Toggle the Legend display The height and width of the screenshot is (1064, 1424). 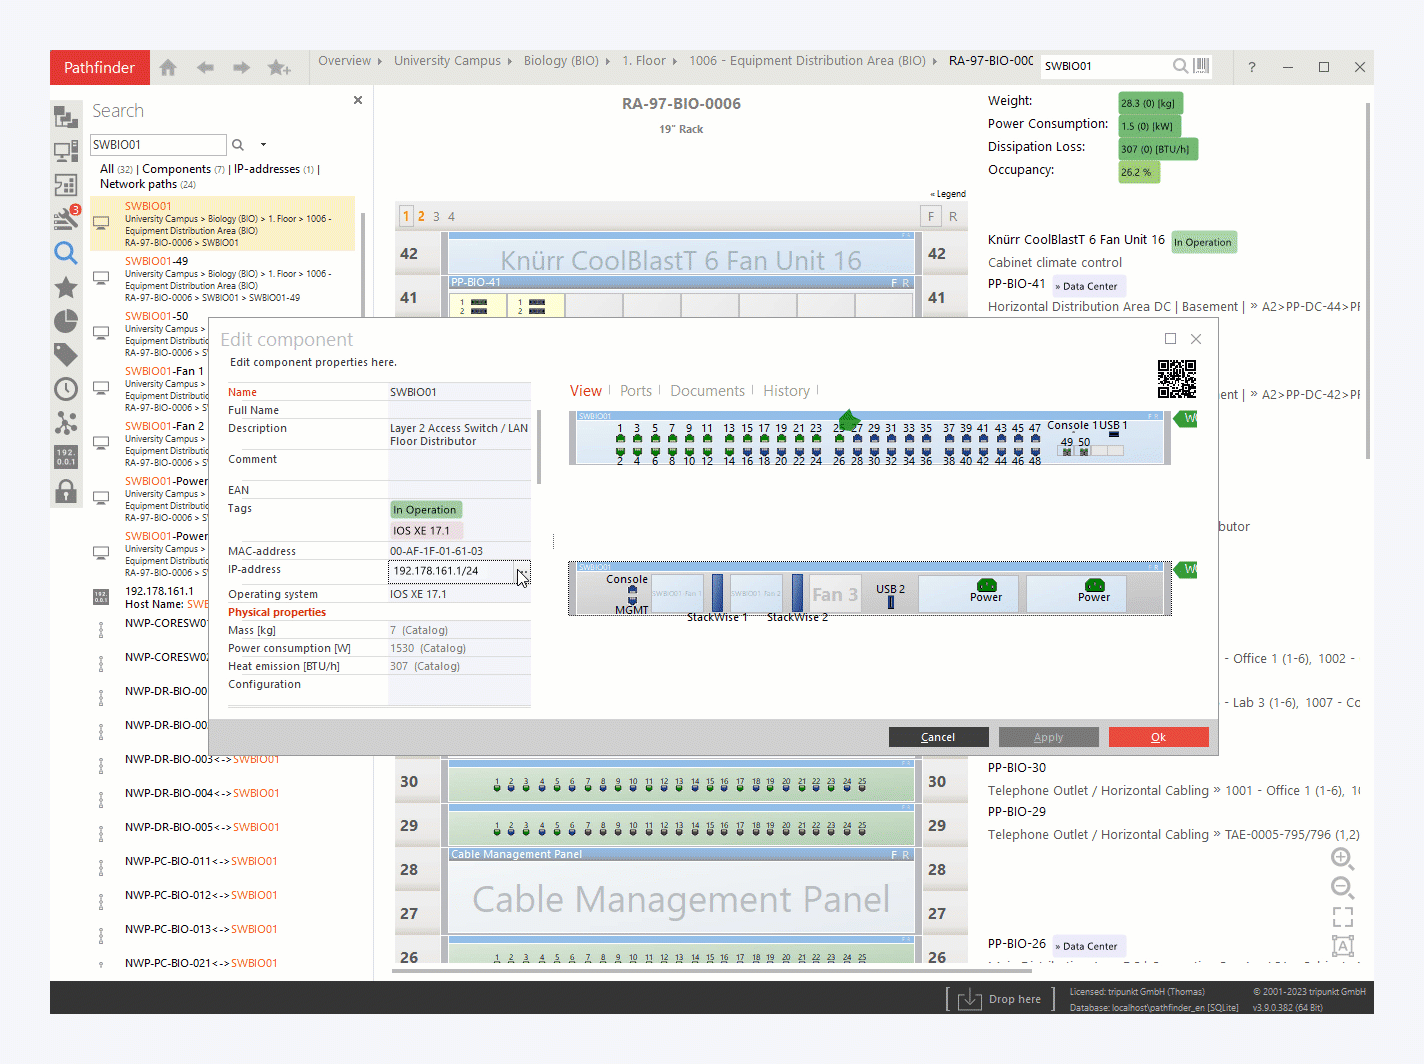pyautogui.click(x=948, y=194)
